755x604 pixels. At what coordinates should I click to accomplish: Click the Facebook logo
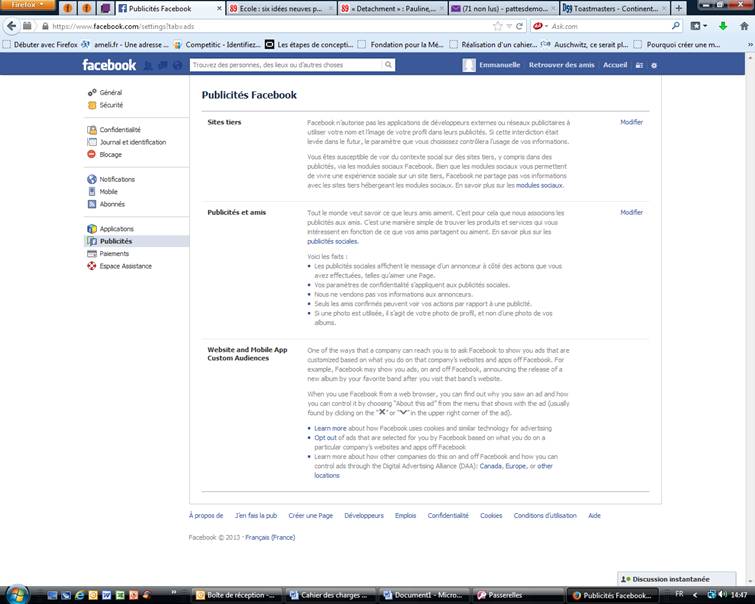(x=109, y=65)
